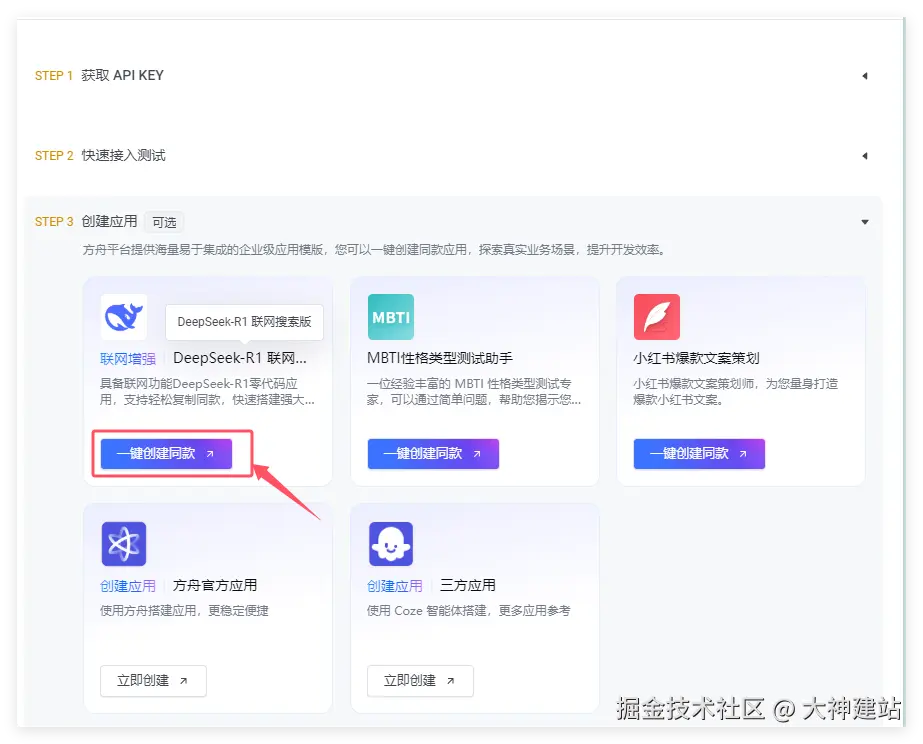Expand the STEP 1 获取 API KEY section

tap(867, 75)
